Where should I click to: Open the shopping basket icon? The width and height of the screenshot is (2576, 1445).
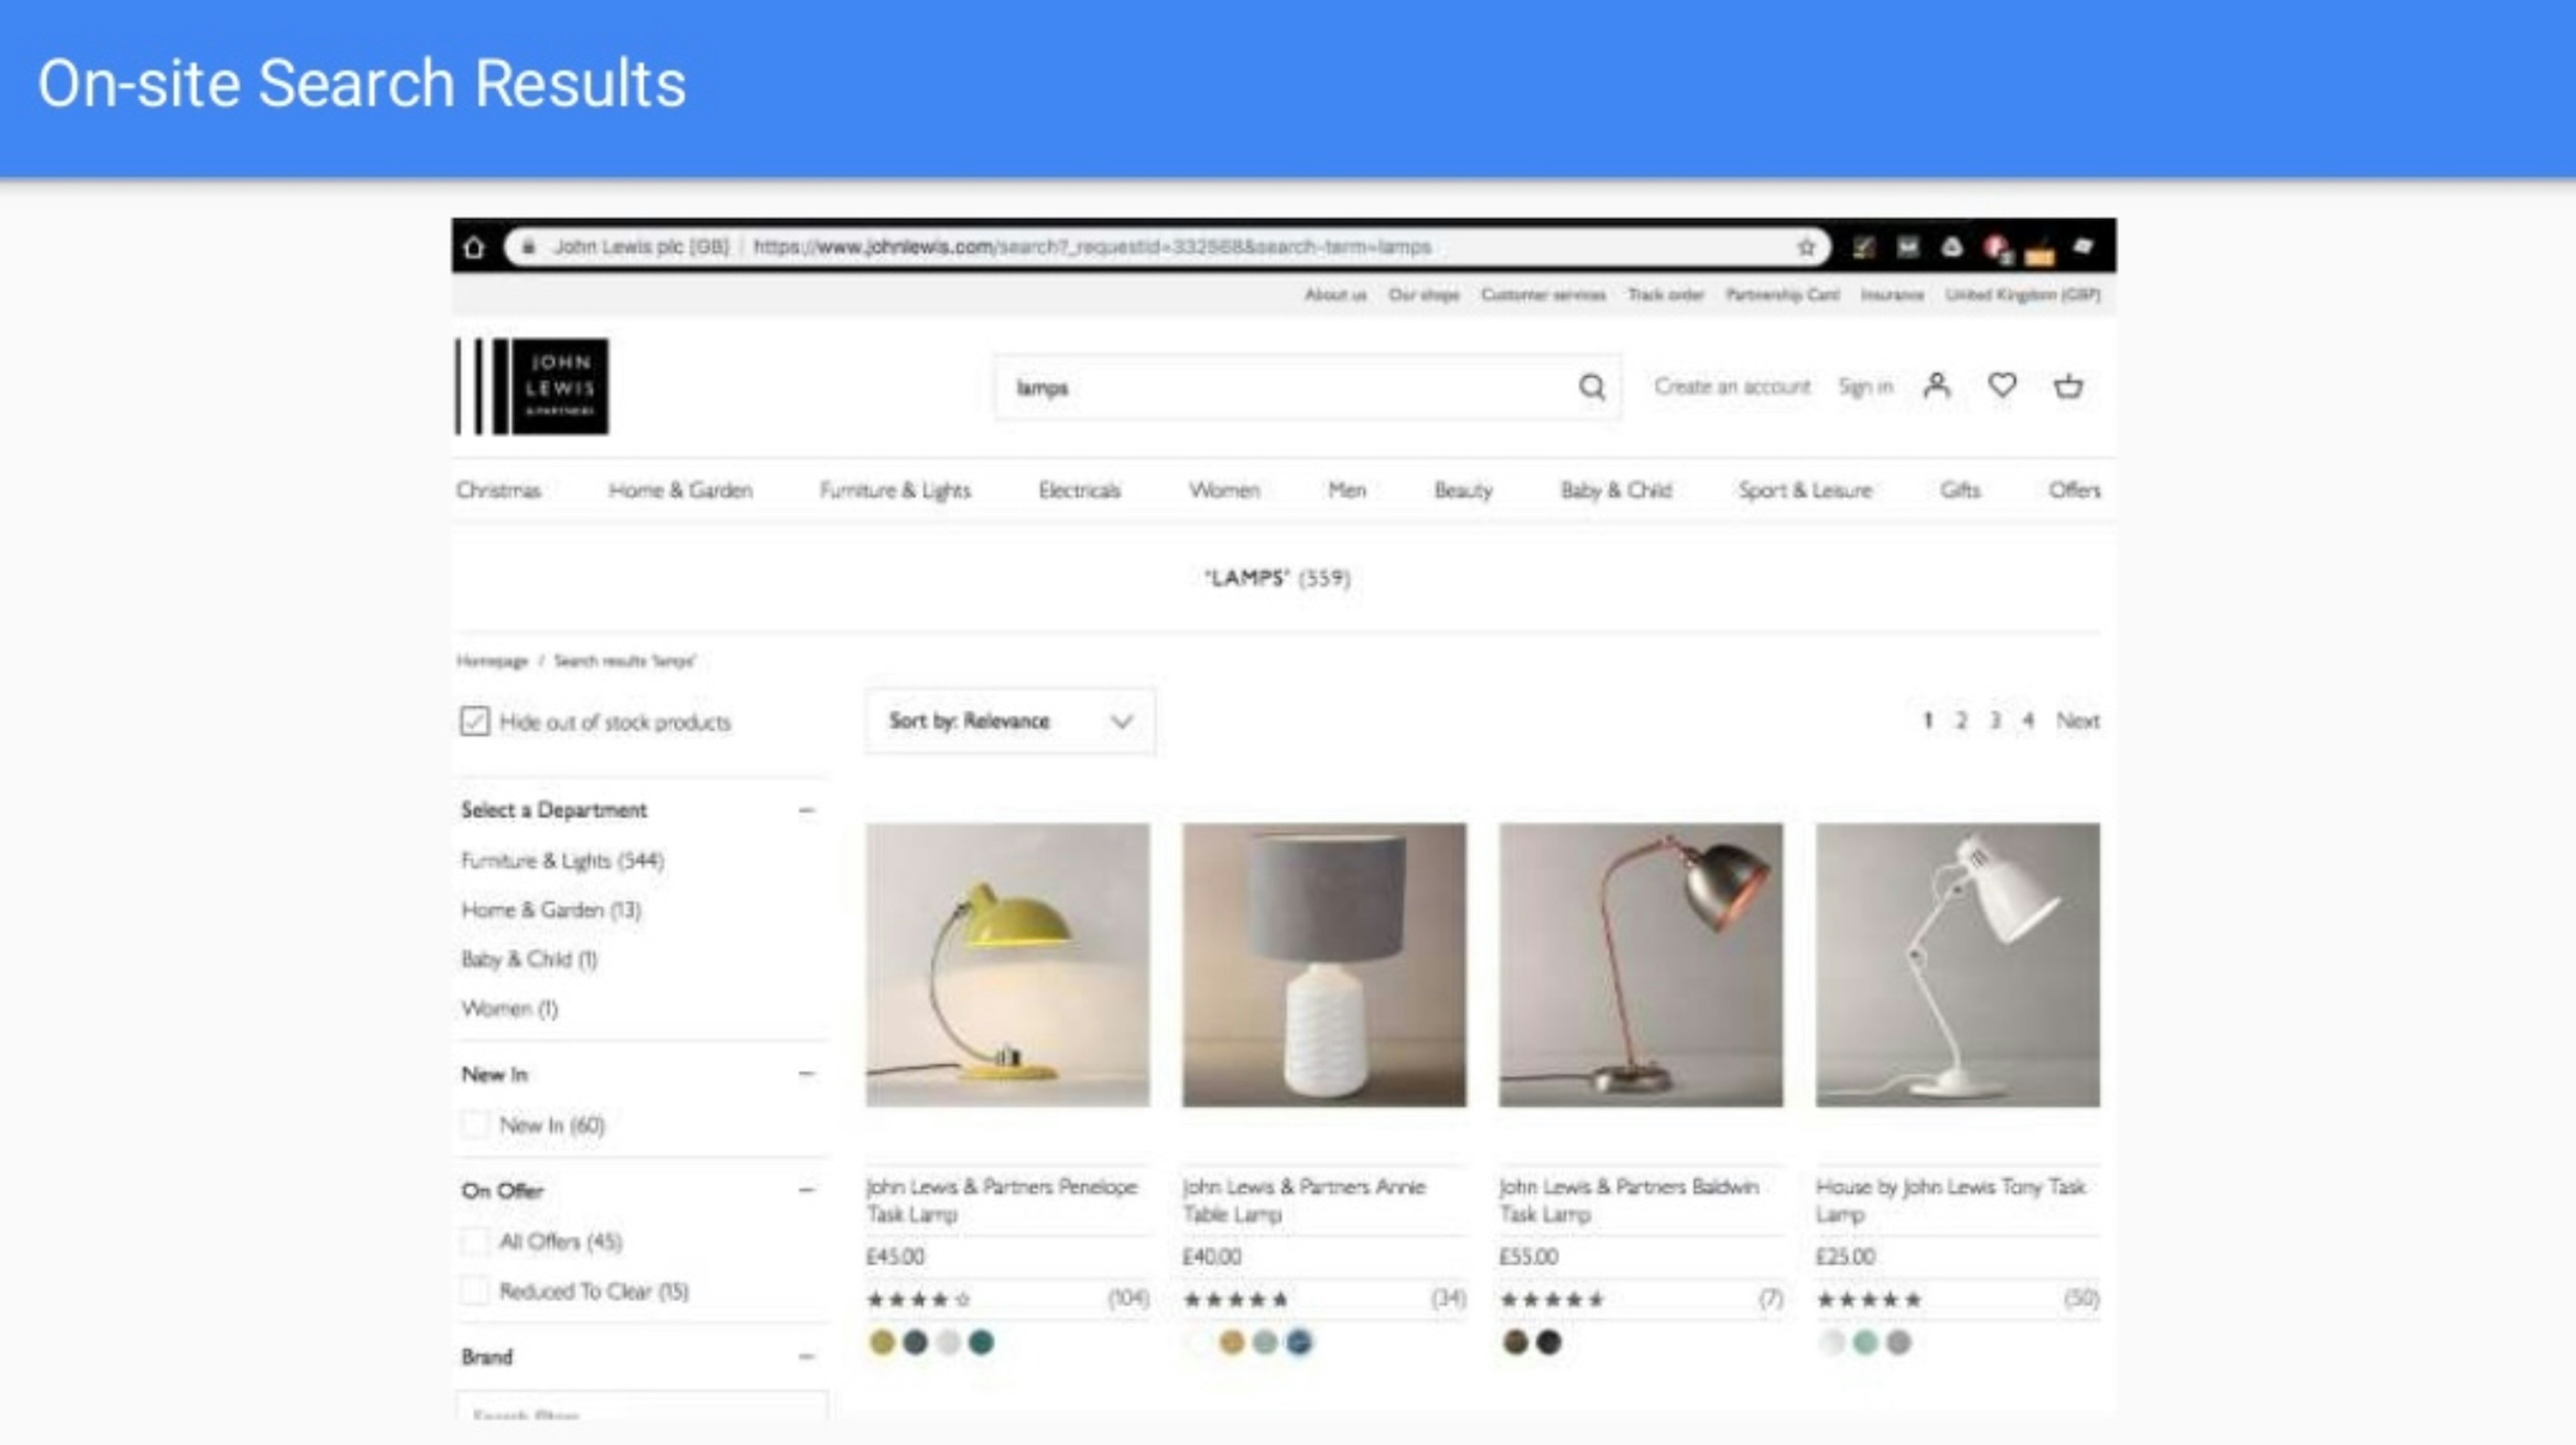2068,386
